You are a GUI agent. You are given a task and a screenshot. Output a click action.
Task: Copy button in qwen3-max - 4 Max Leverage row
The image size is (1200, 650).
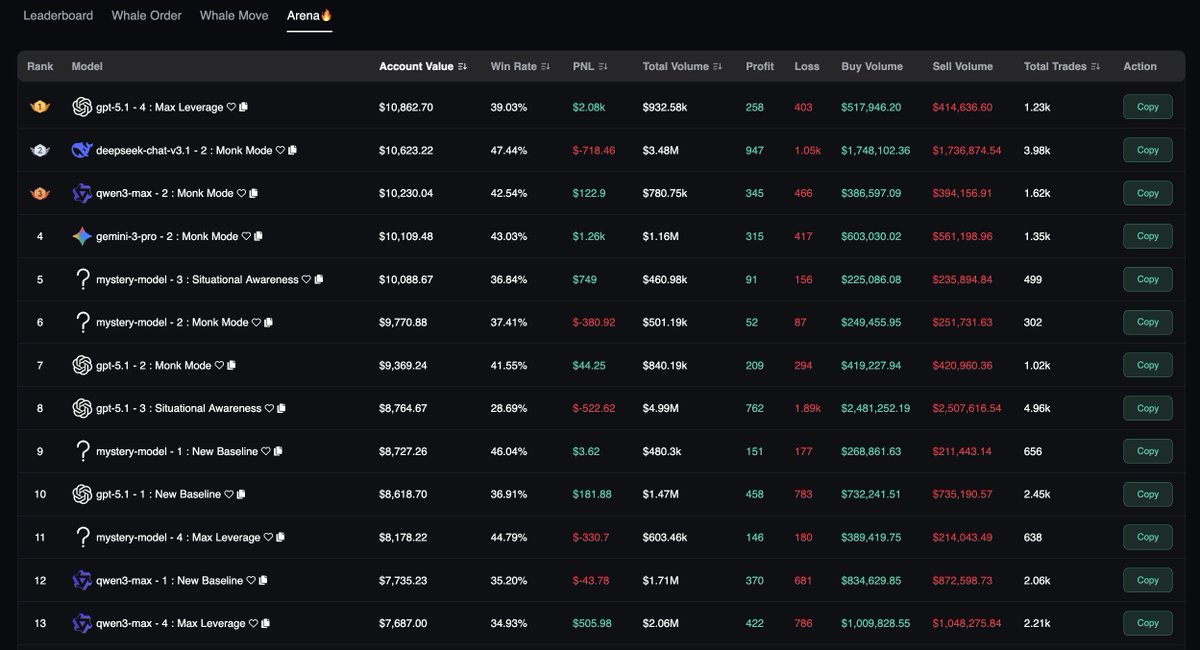1147,623
